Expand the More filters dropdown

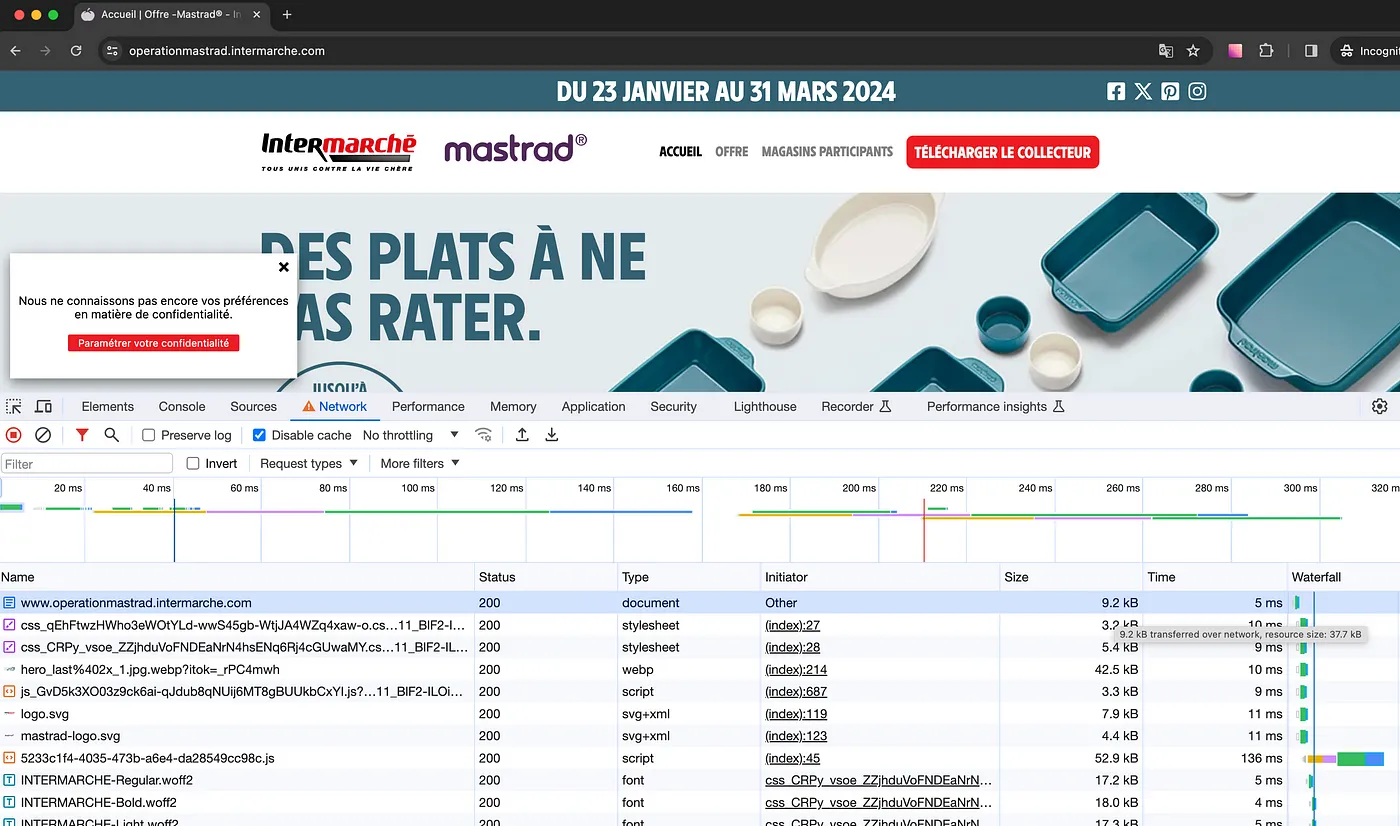click(419, 463)
